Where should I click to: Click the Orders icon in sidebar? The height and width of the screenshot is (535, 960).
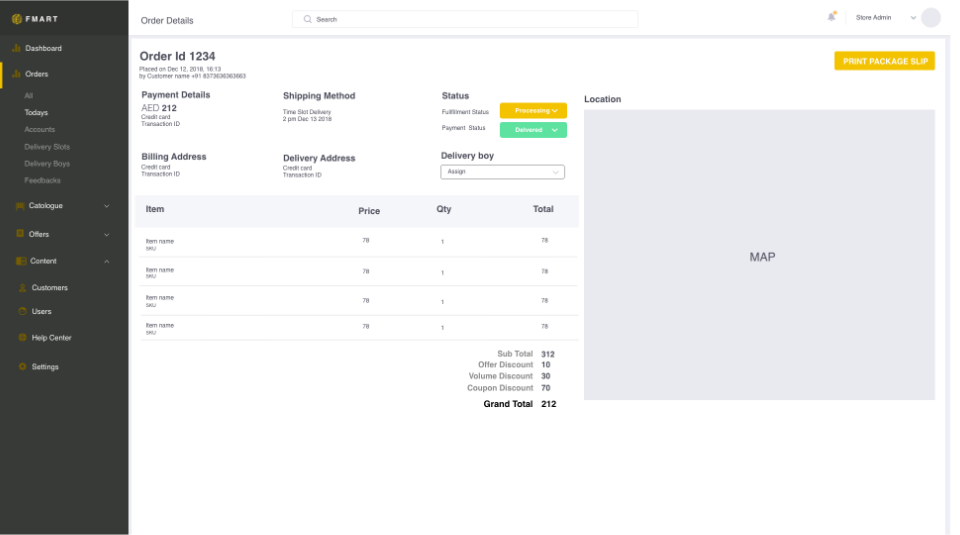coord(16,74)
